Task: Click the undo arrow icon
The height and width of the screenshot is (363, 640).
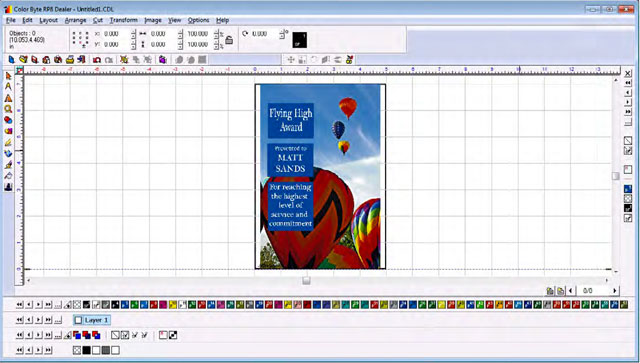Action: (97, 60)
